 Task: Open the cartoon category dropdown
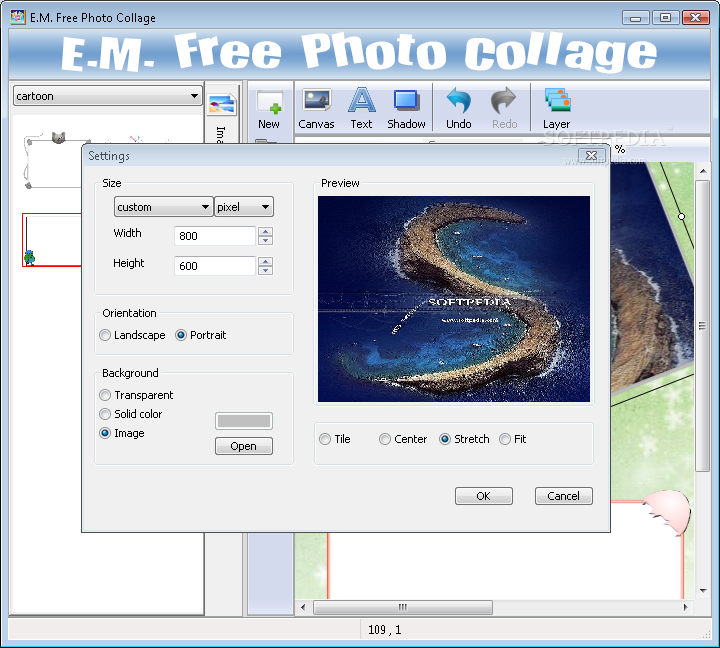tap(108, 96)
